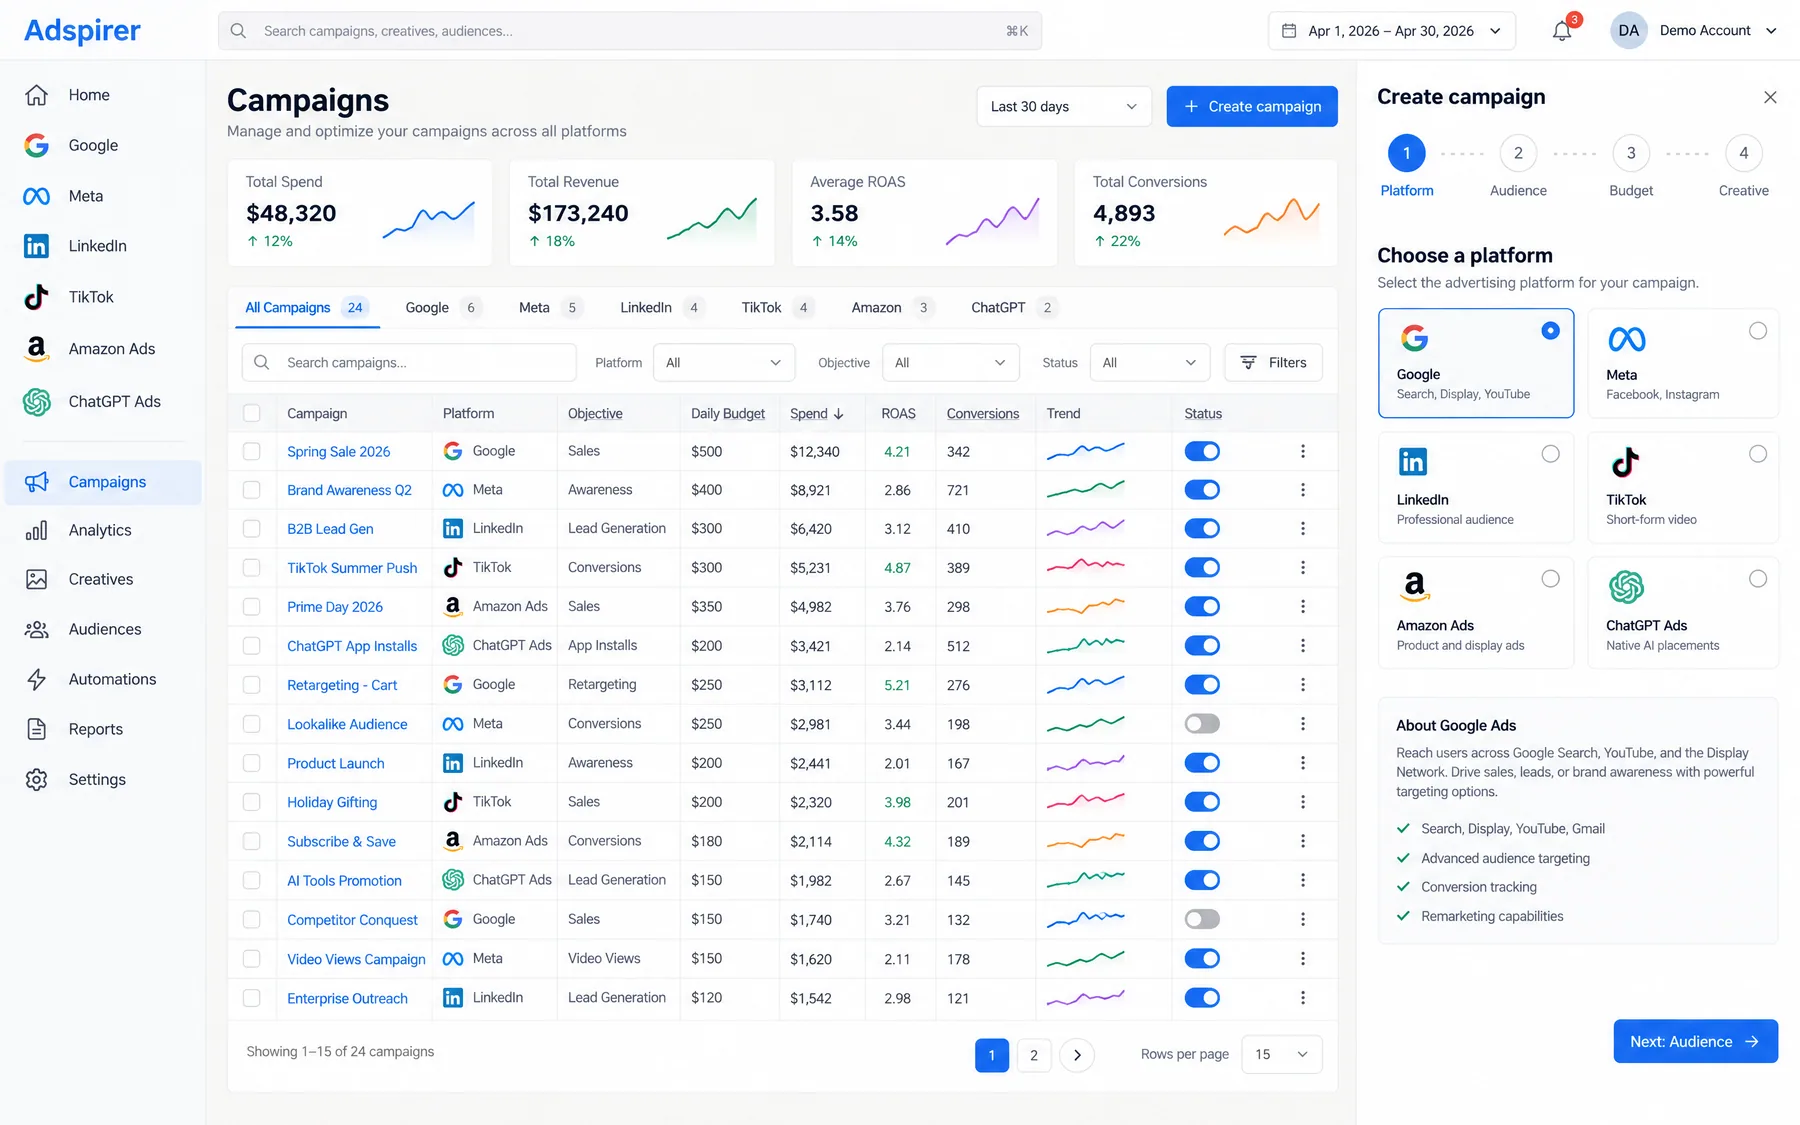Click the Search campaigns input field
Screen dimensions: 1800x1125
click(x=409, y=363)
